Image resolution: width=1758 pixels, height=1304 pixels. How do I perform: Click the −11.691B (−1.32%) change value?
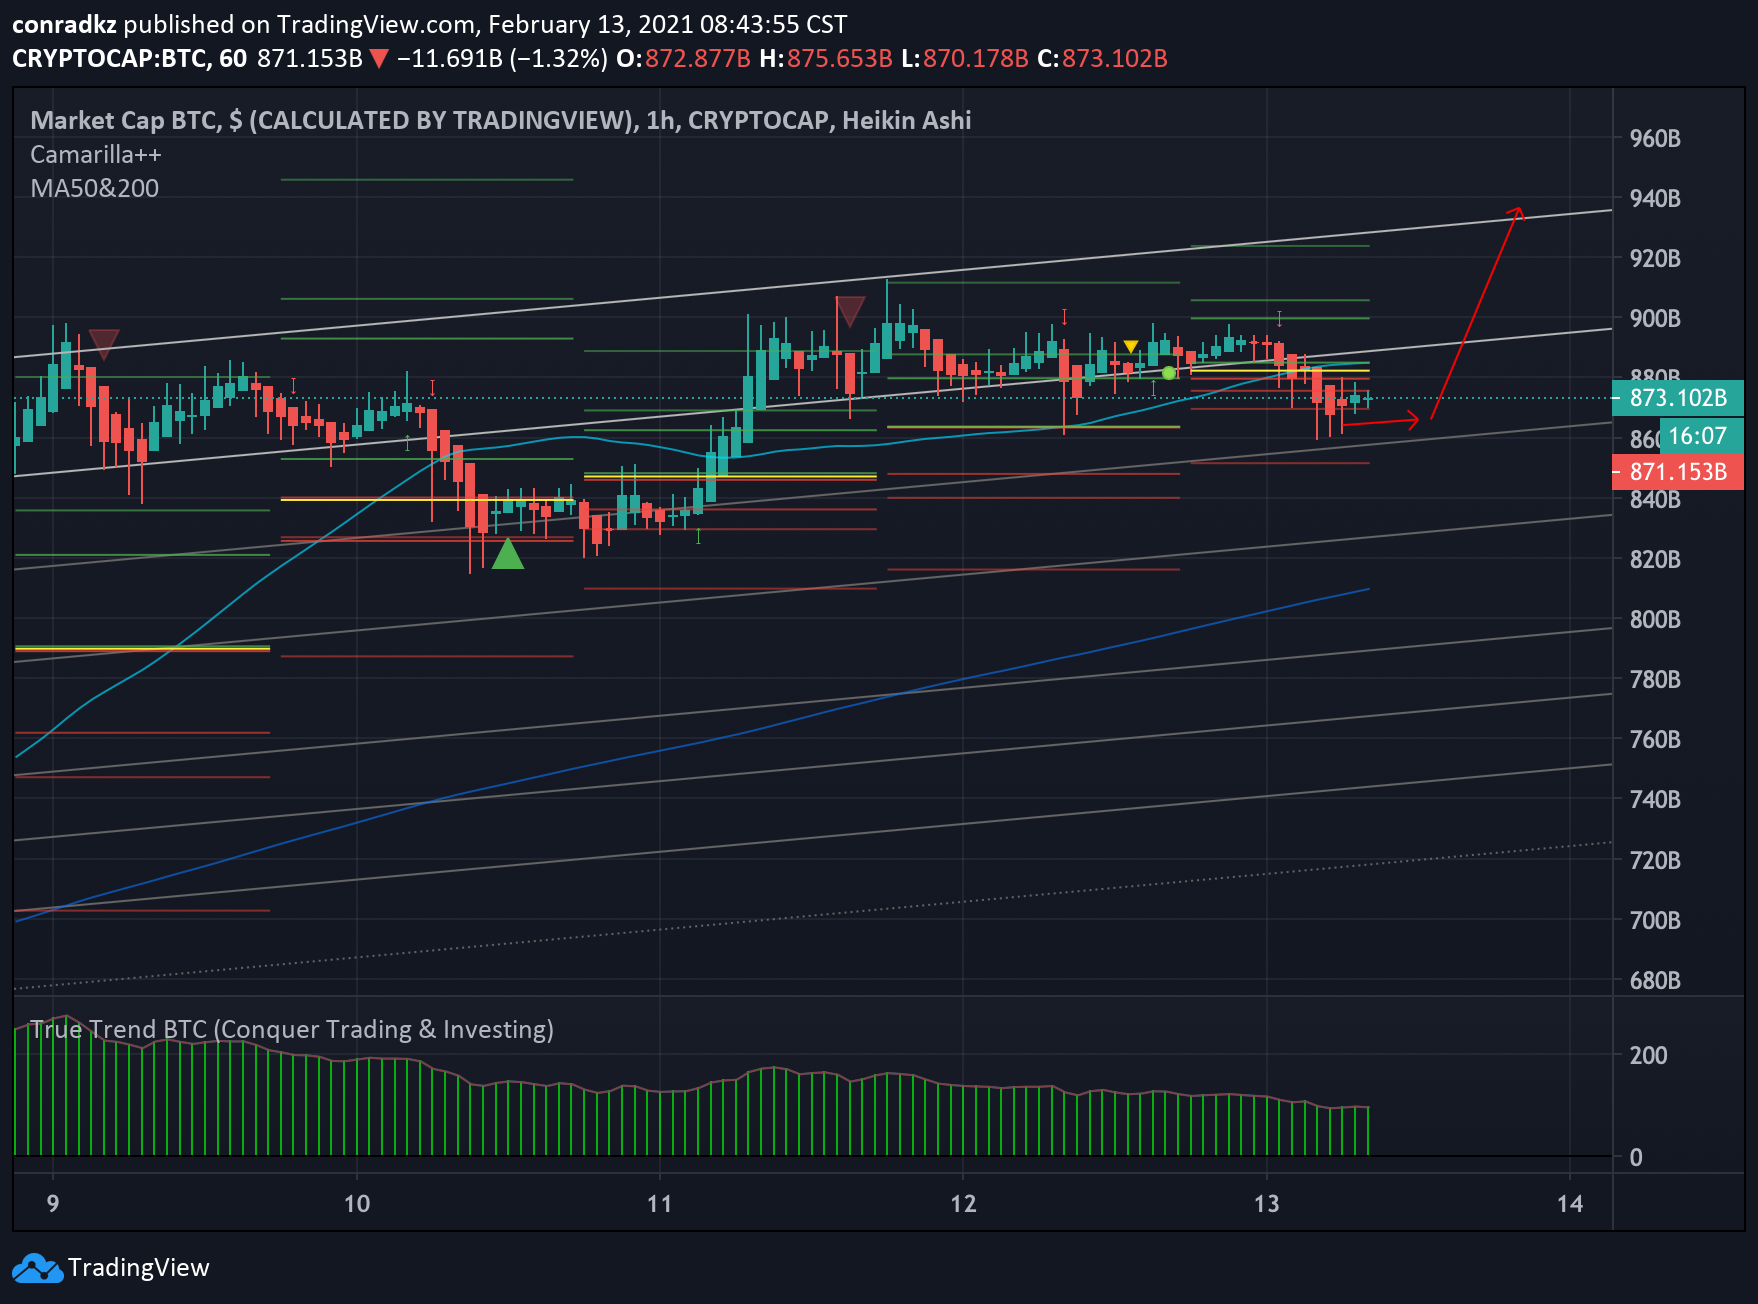[502, 59]
